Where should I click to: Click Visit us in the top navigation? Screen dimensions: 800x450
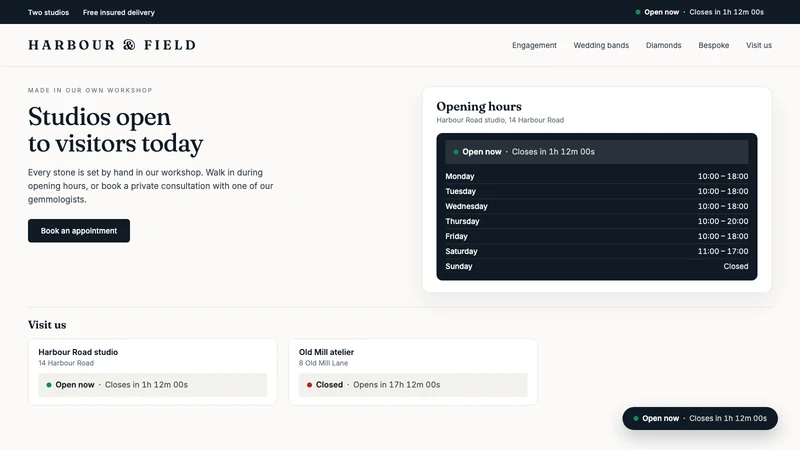coord(759,45)
